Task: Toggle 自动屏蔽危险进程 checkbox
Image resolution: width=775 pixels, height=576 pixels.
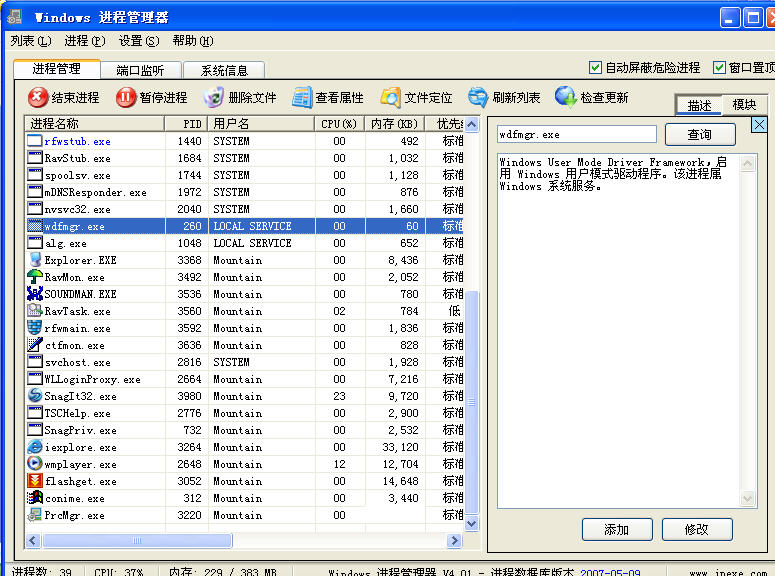Action: point(595,68)
